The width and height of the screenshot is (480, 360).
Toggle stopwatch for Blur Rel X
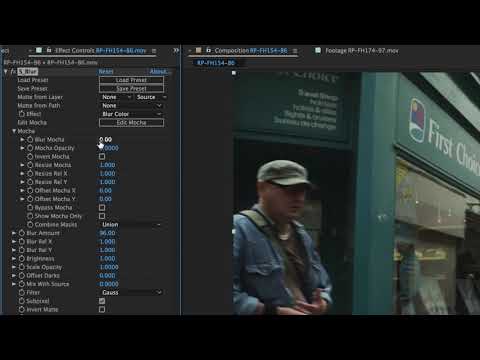pyautogui.click(x=22, y=242)
